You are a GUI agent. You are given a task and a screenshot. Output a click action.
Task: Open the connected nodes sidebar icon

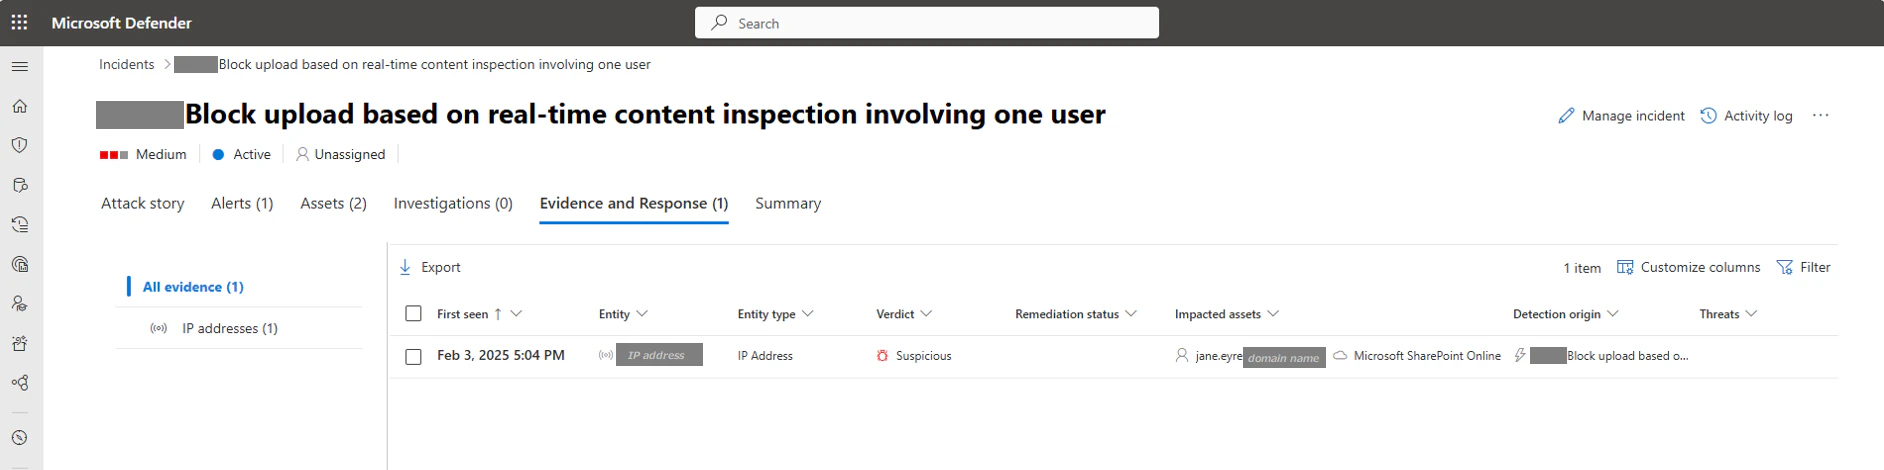20,383
